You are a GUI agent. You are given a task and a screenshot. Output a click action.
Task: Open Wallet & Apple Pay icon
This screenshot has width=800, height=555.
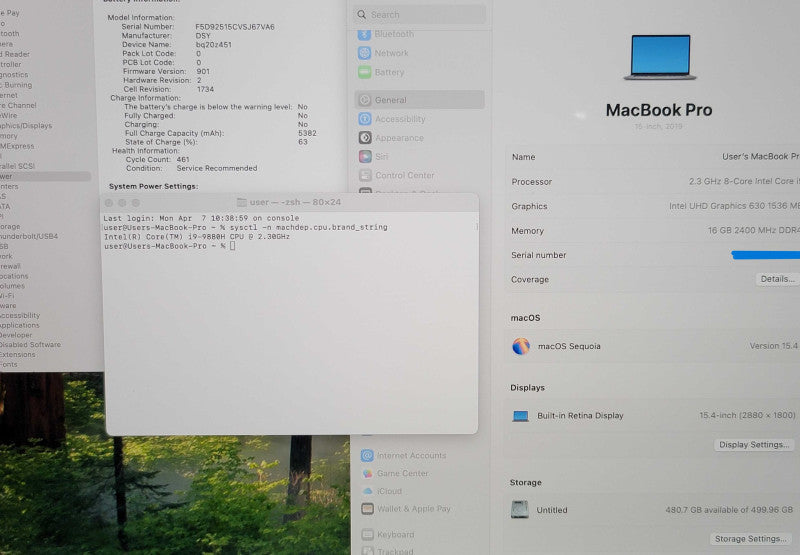coord(367,509)
